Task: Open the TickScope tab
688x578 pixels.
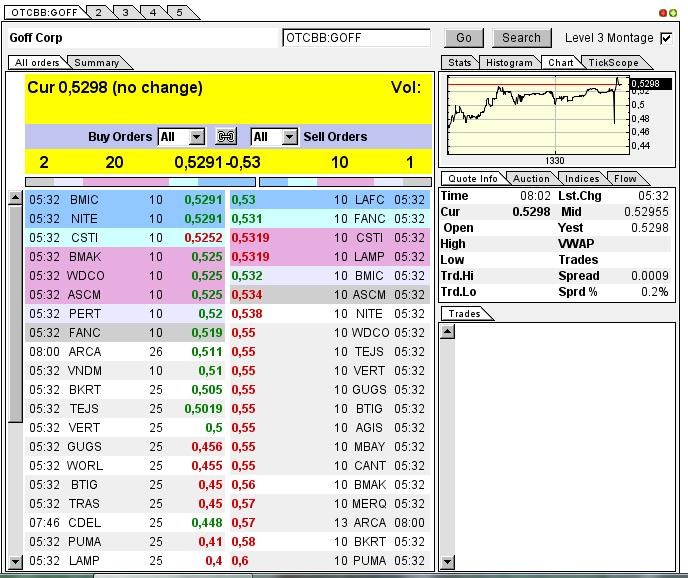Action: coord(613,62)
